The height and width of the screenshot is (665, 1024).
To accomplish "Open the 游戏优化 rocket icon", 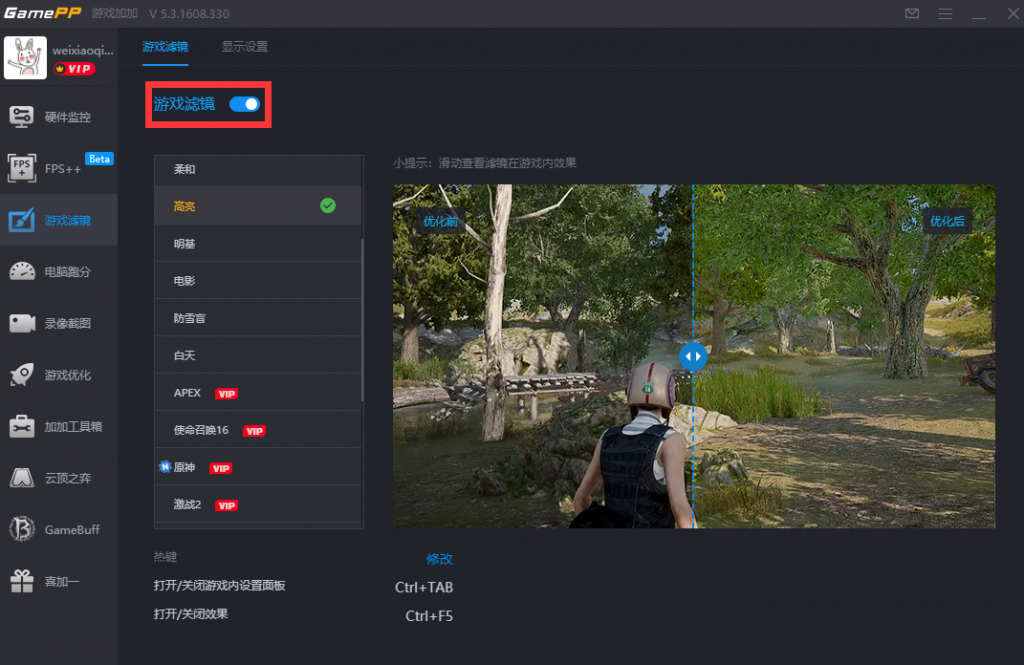I will (x=22, y=374).
